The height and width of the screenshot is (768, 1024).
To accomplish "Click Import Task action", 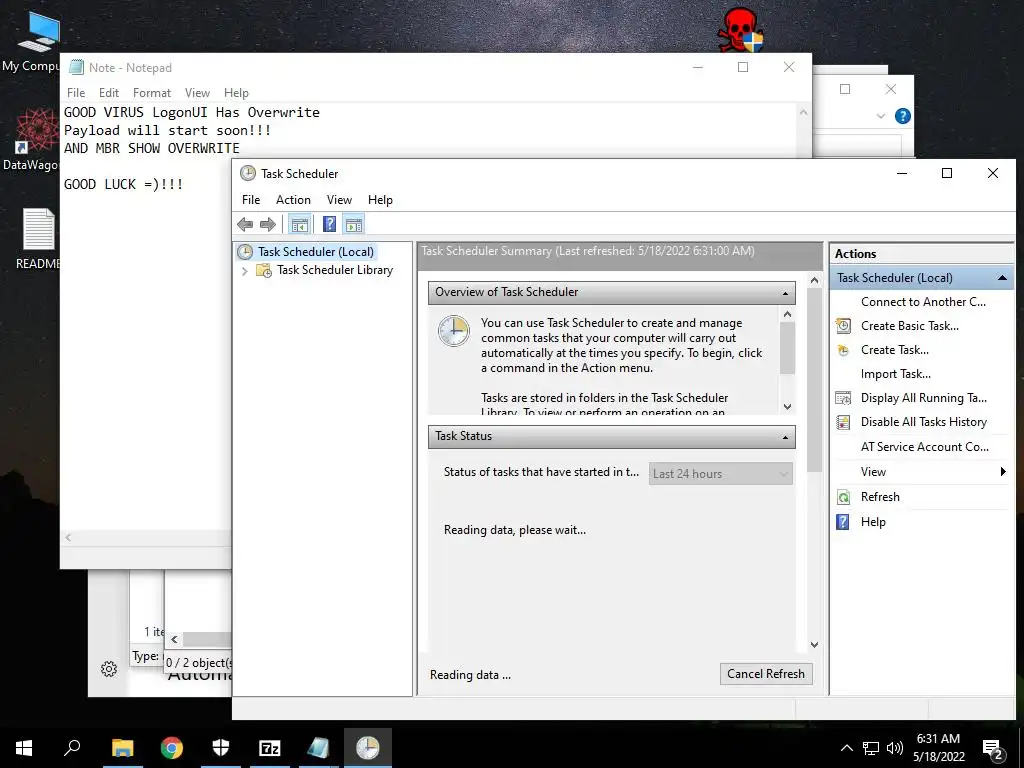I will coord(895,374).
